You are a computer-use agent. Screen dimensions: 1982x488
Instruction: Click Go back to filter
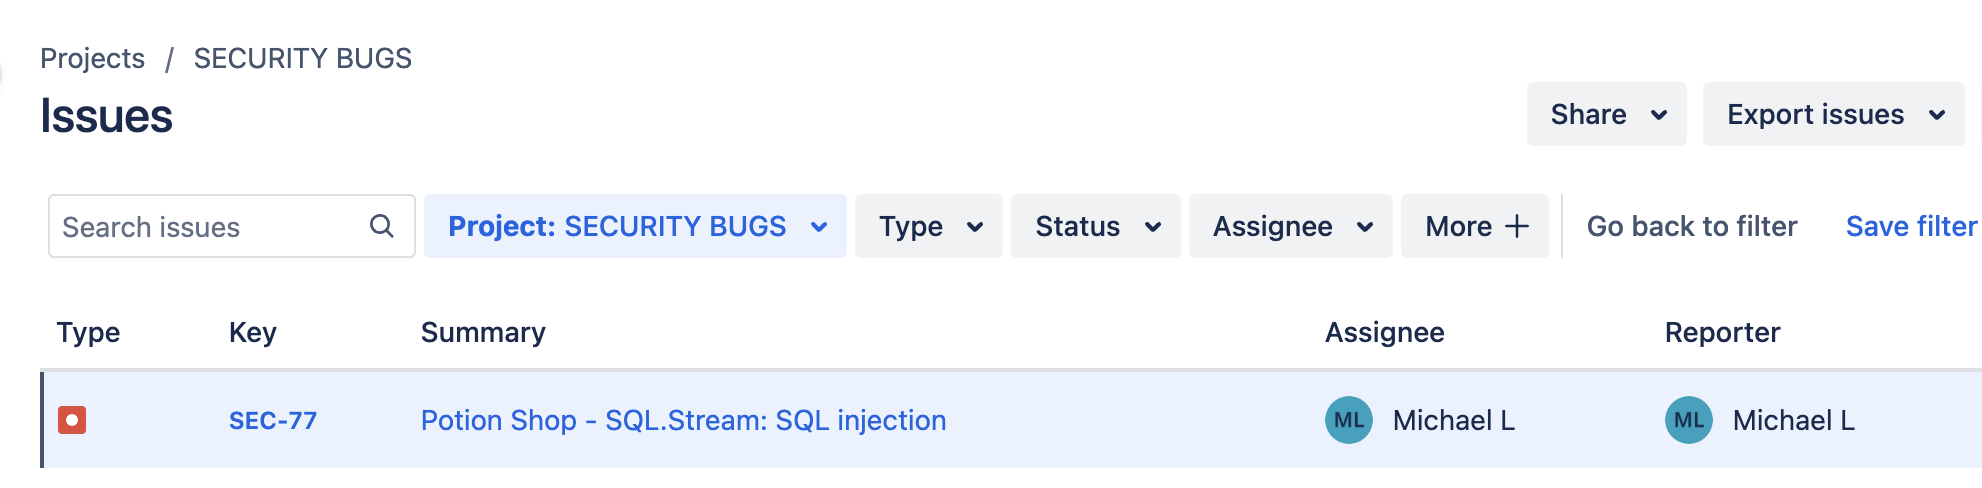click(1692, 226)
